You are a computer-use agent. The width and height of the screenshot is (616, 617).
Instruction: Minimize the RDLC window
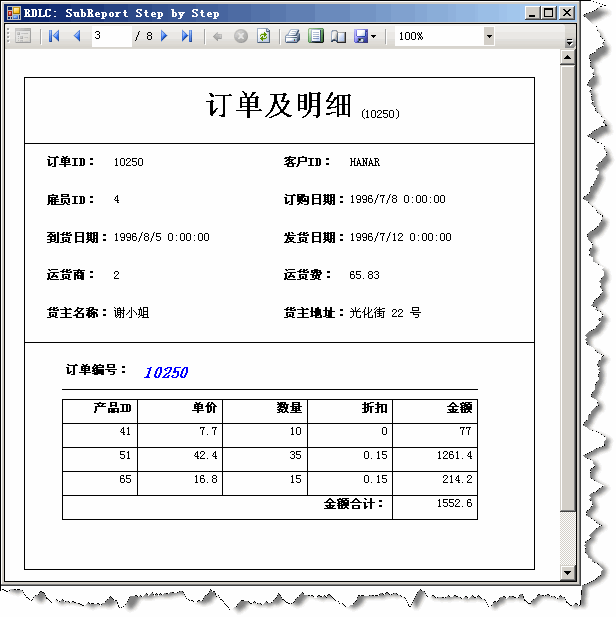(x=532, y=13)
